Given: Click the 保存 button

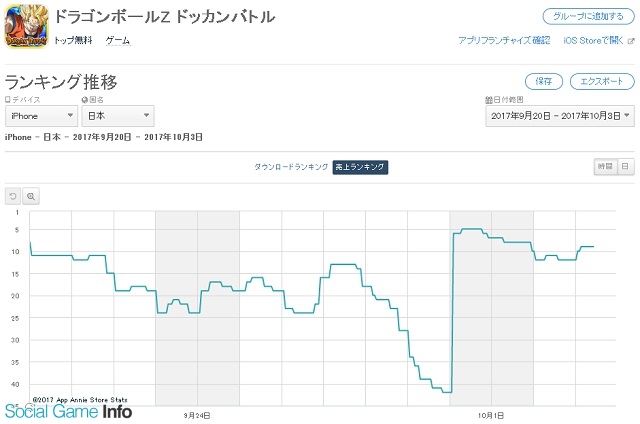Looking at the screenshot, I should pyautogui.click(x=544, y=81).
